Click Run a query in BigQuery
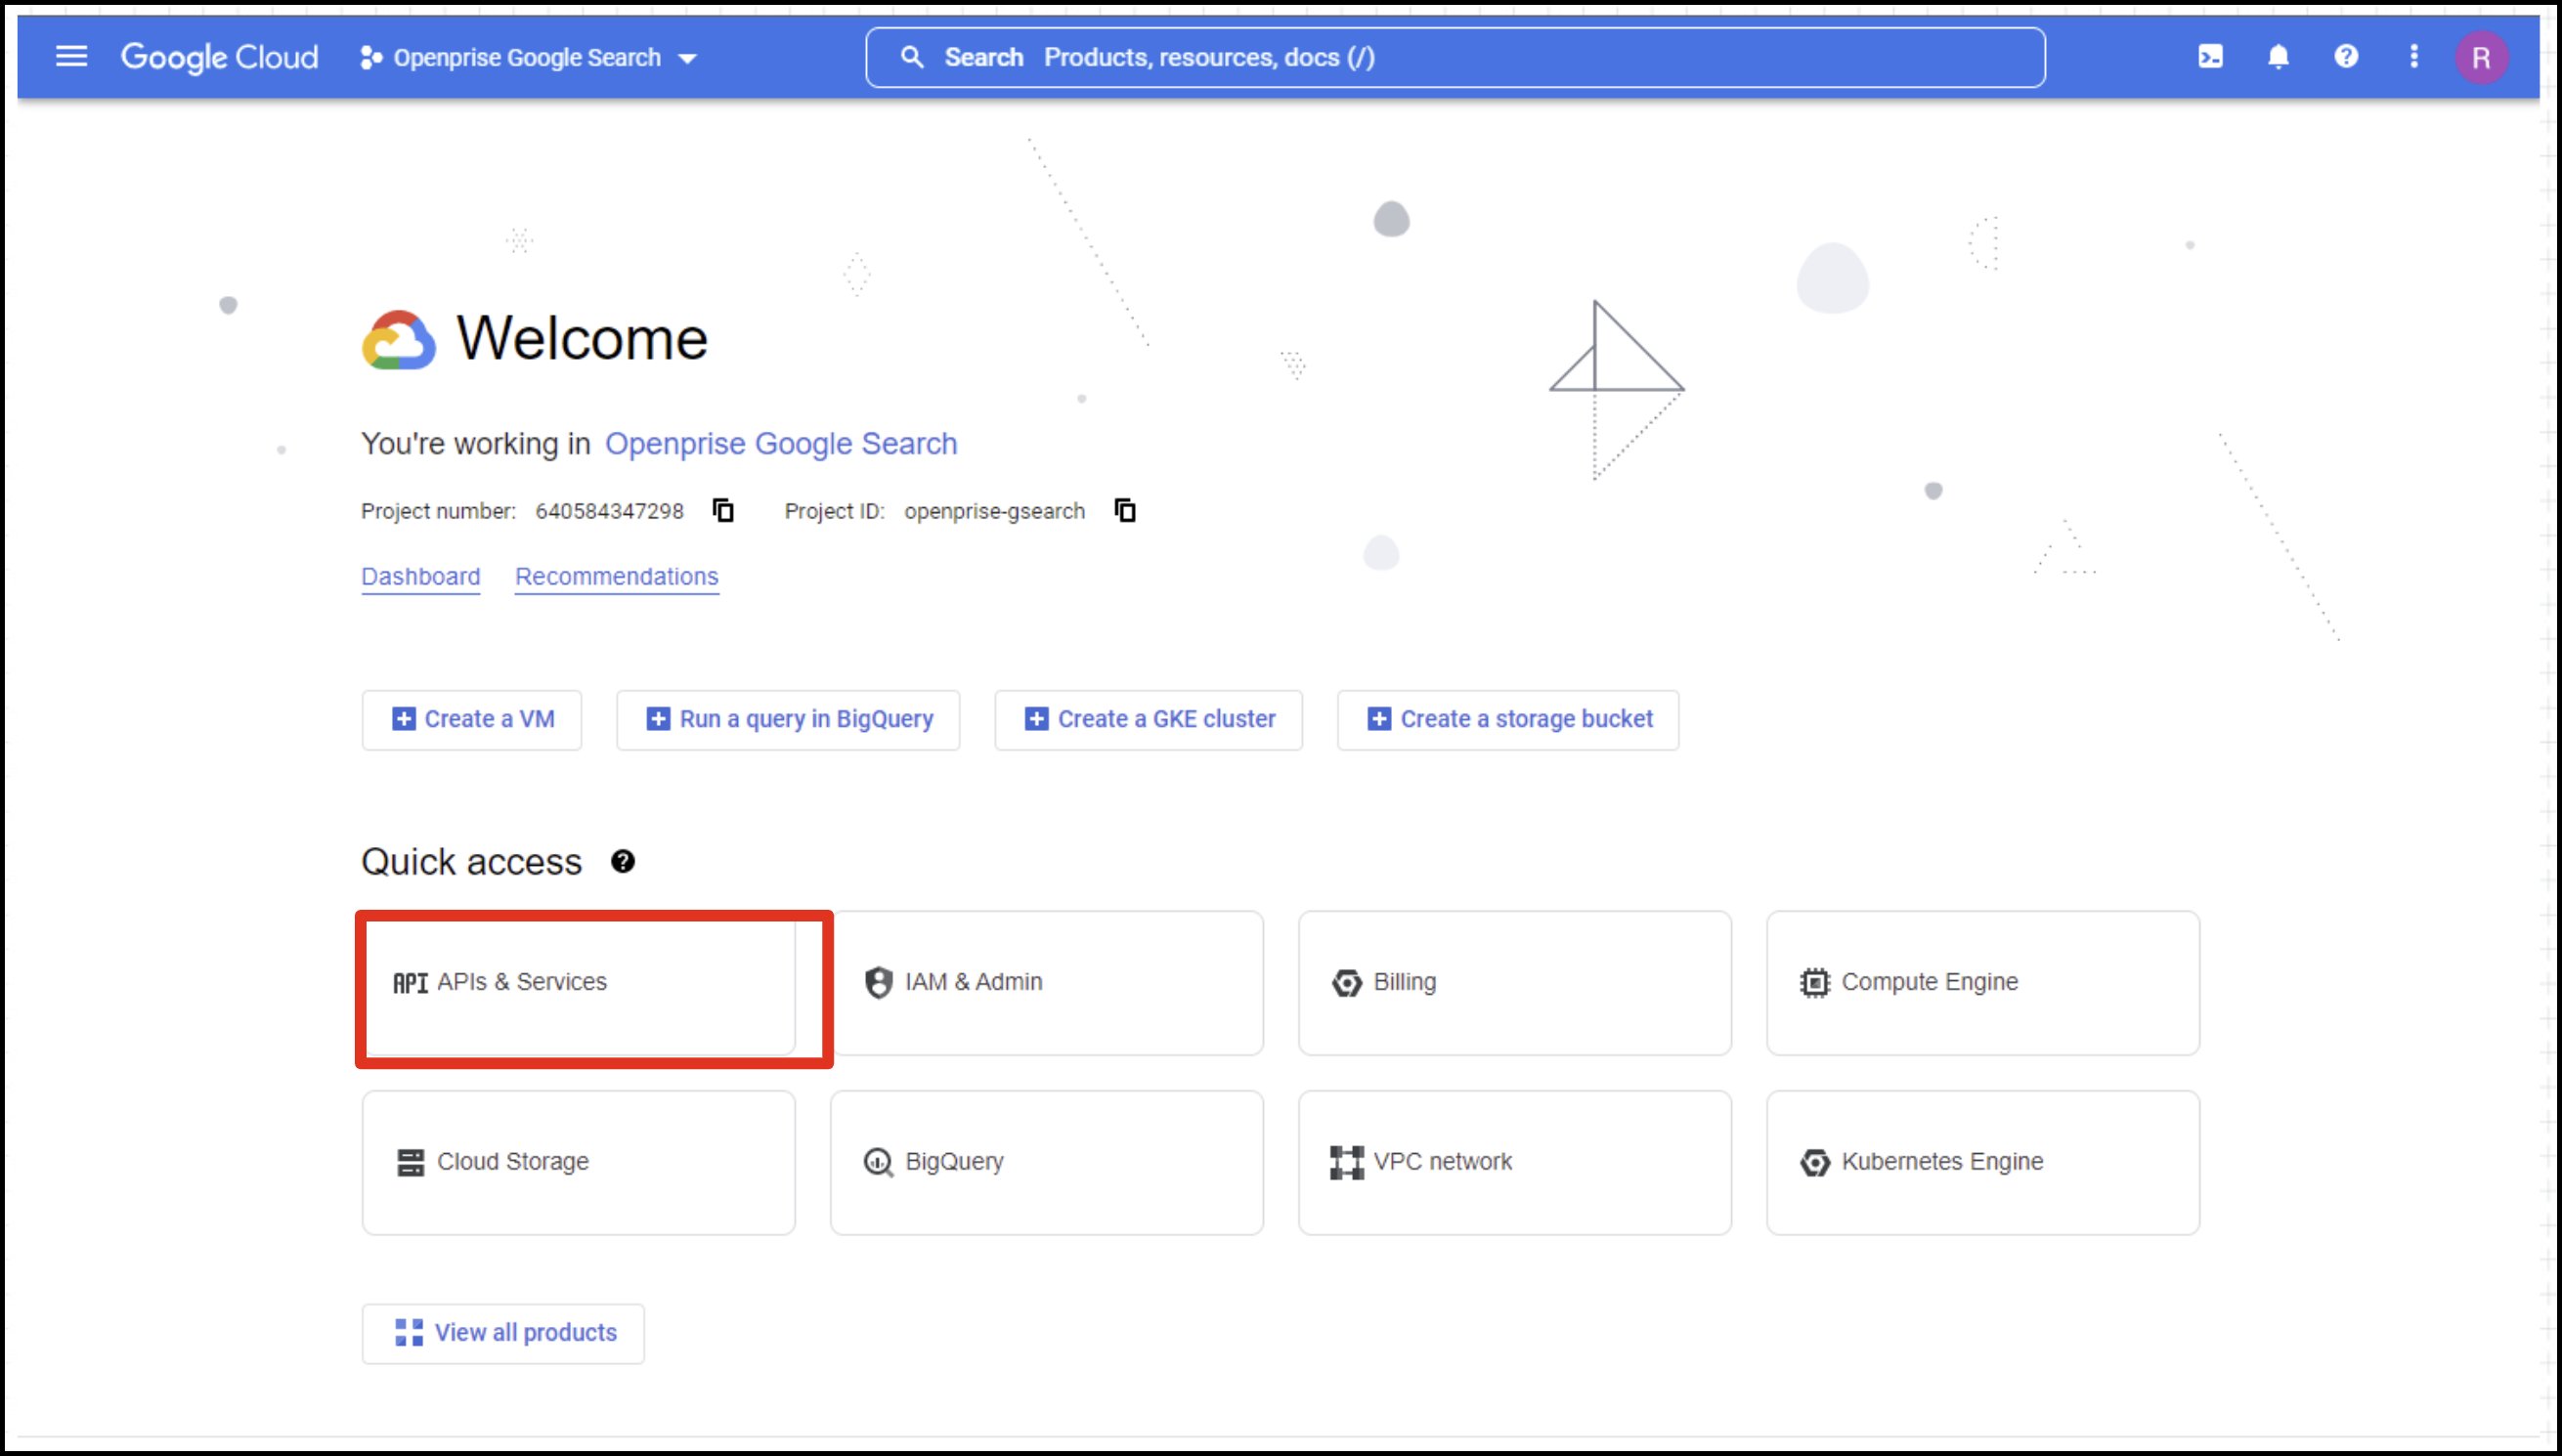 click(788, 719)
